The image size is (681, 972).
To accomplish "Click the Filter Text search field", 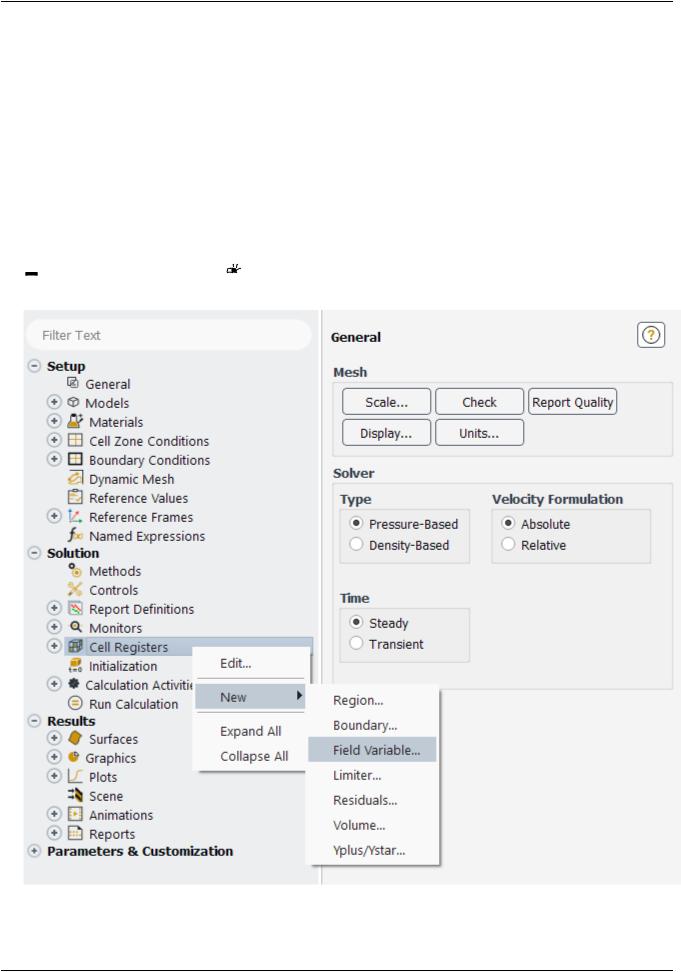I will click(169, 335).
